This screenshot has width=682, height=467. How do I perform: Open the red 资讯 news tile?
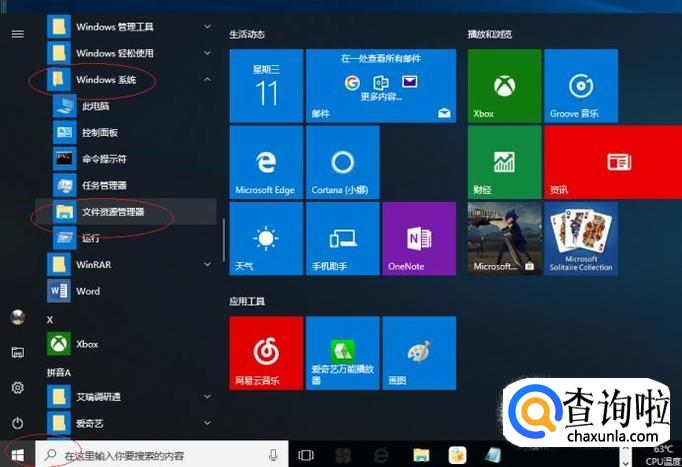(613, 162)
